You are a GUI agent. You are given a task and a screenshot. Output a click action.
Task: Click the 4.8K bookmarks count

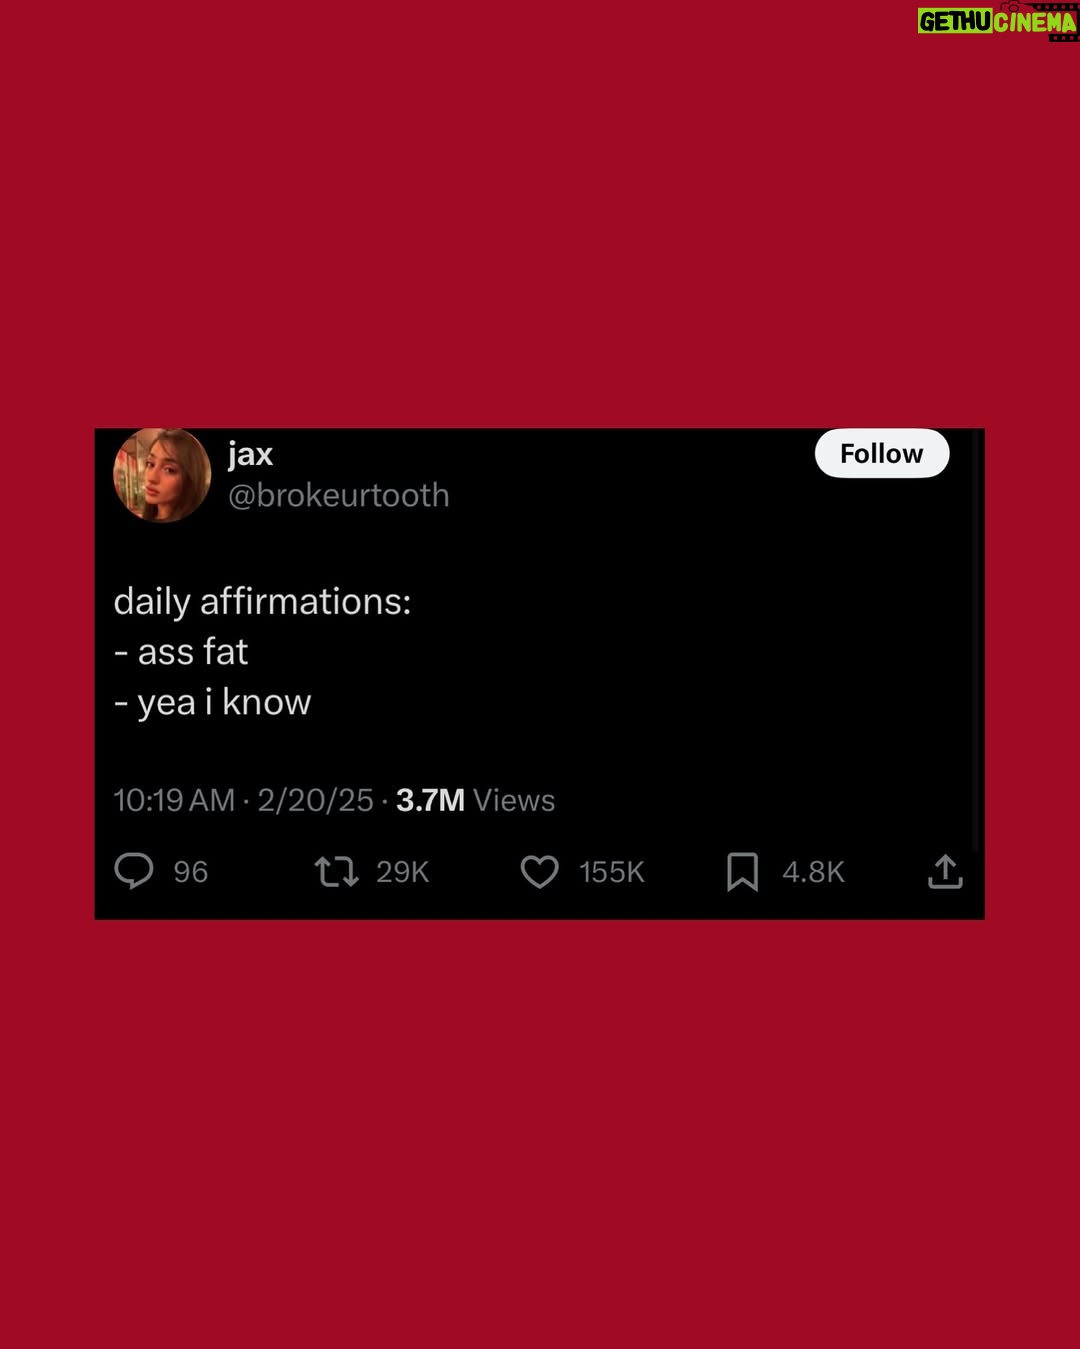813,872
